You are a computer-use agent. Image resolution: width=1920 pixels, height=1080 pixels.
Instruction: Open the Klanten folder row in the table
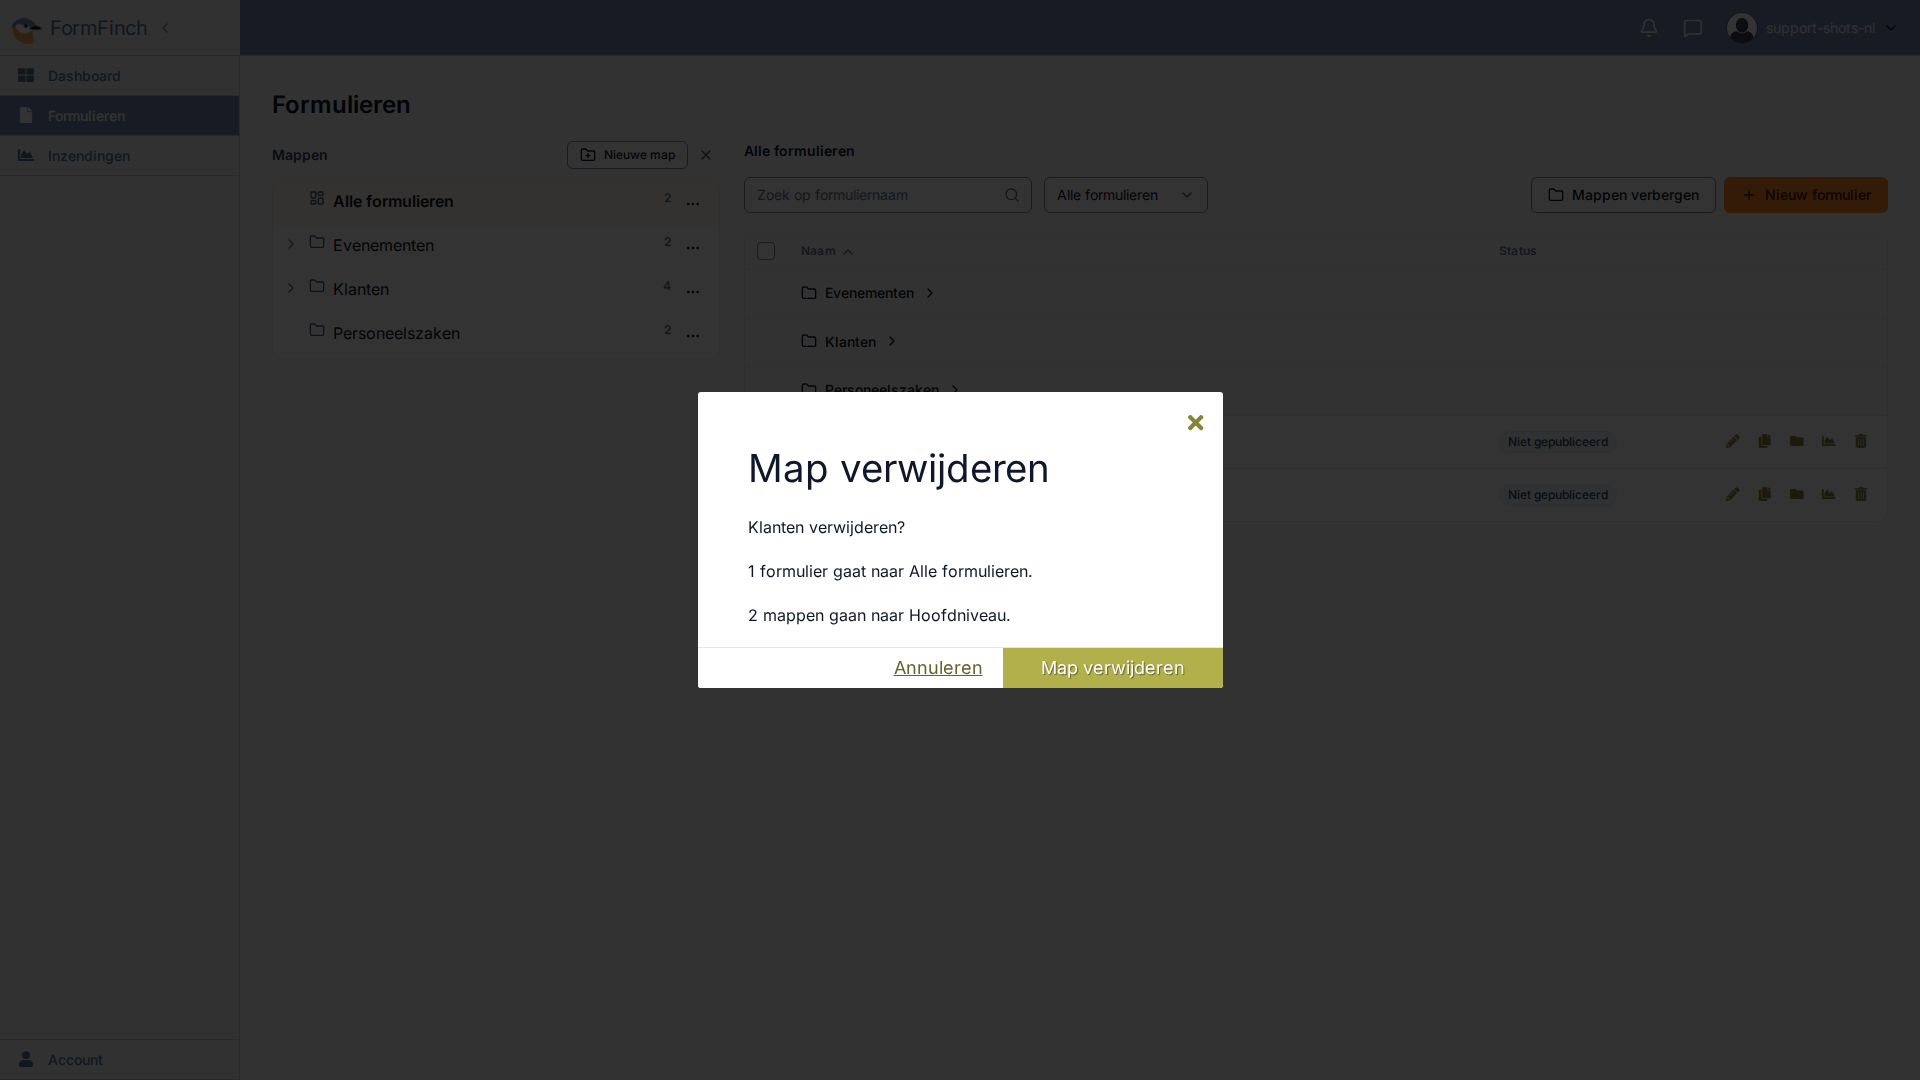[849, 342]
